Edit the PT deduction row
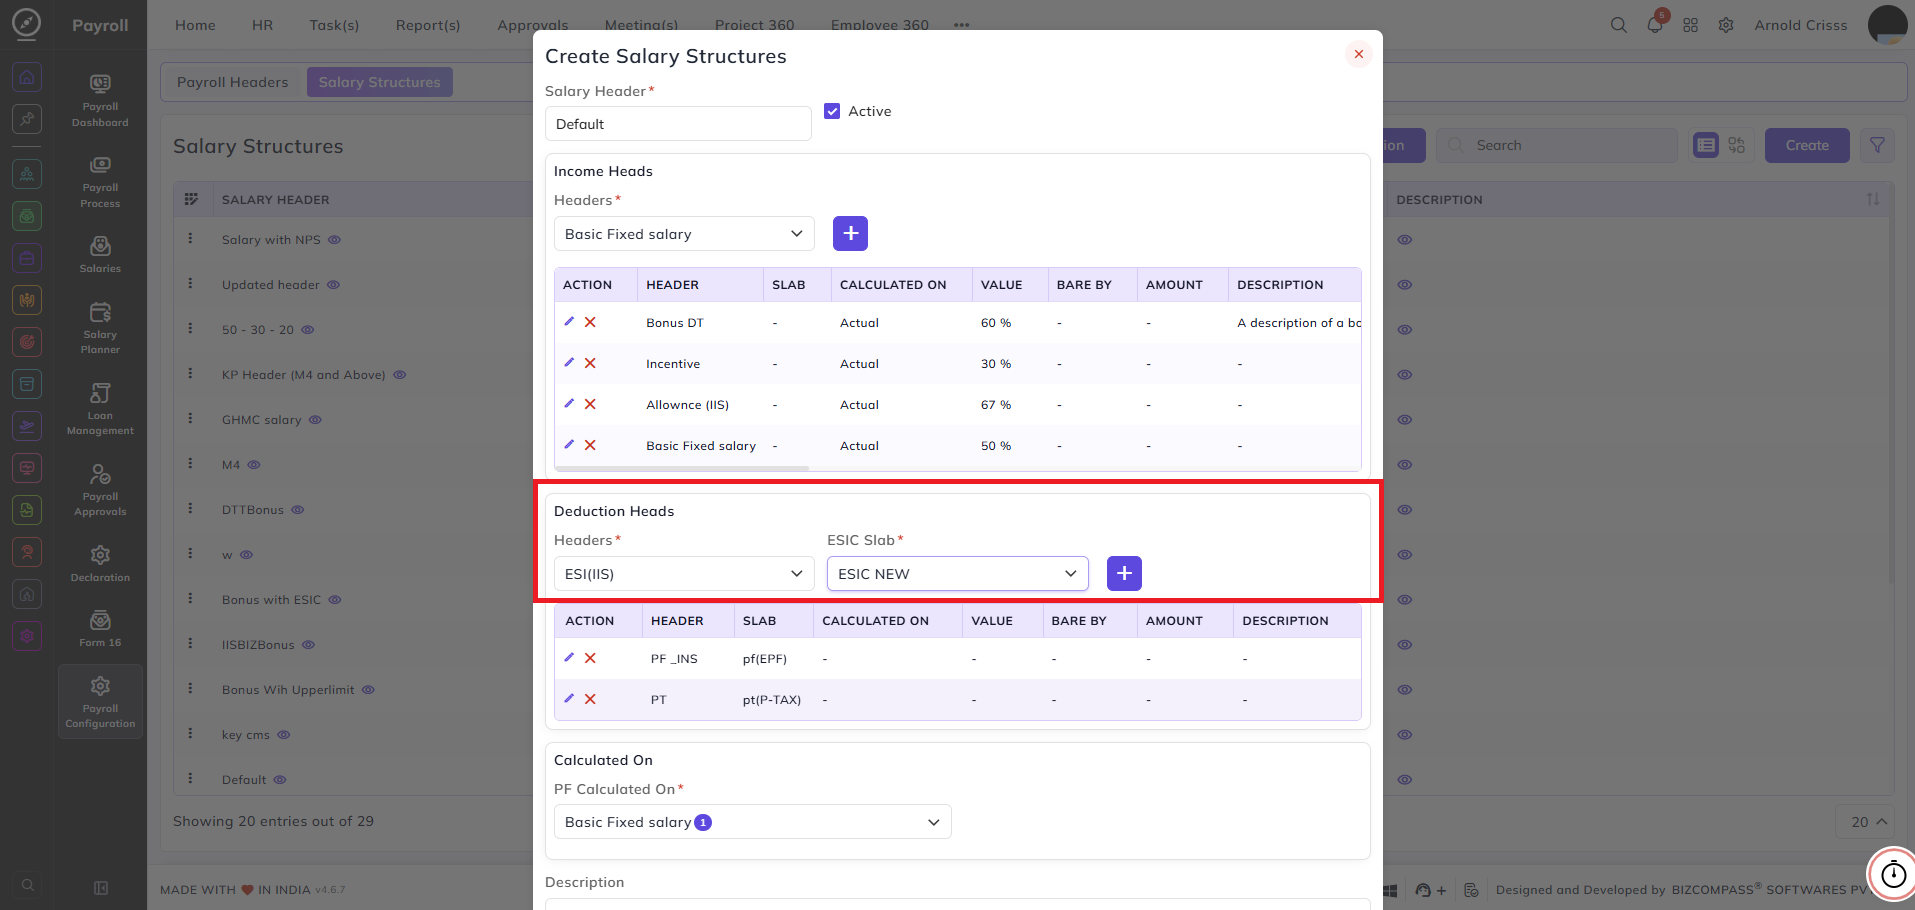 point(569,699)
